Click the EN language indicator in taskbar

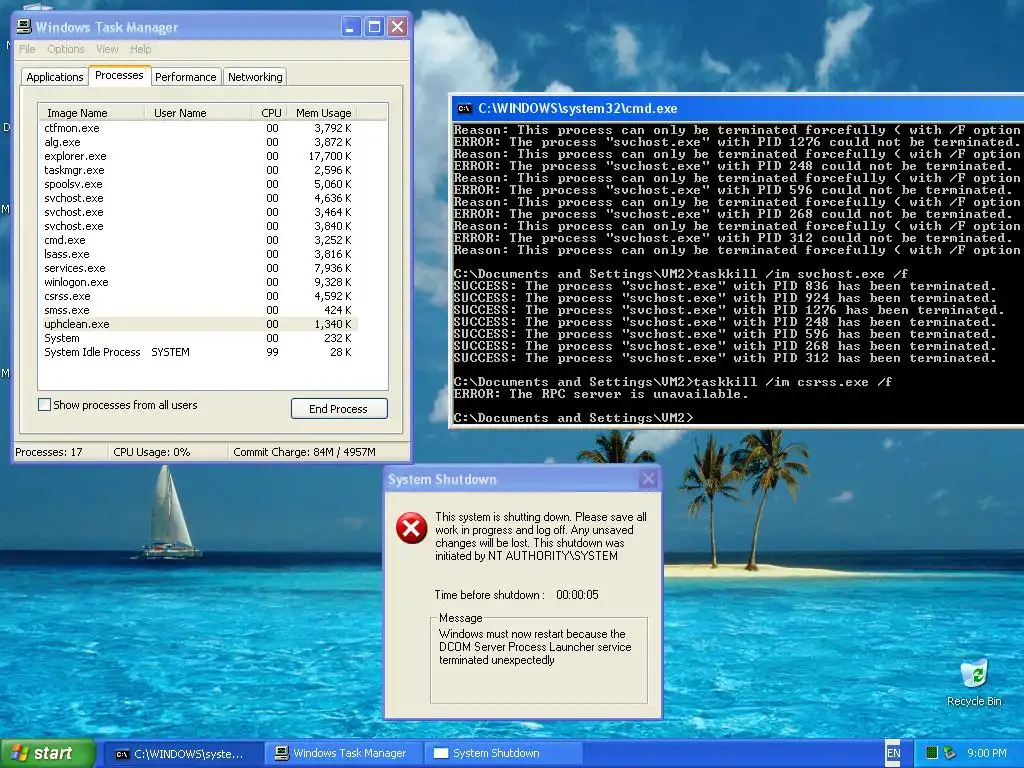pyautogui.click(x=893, y=753)
